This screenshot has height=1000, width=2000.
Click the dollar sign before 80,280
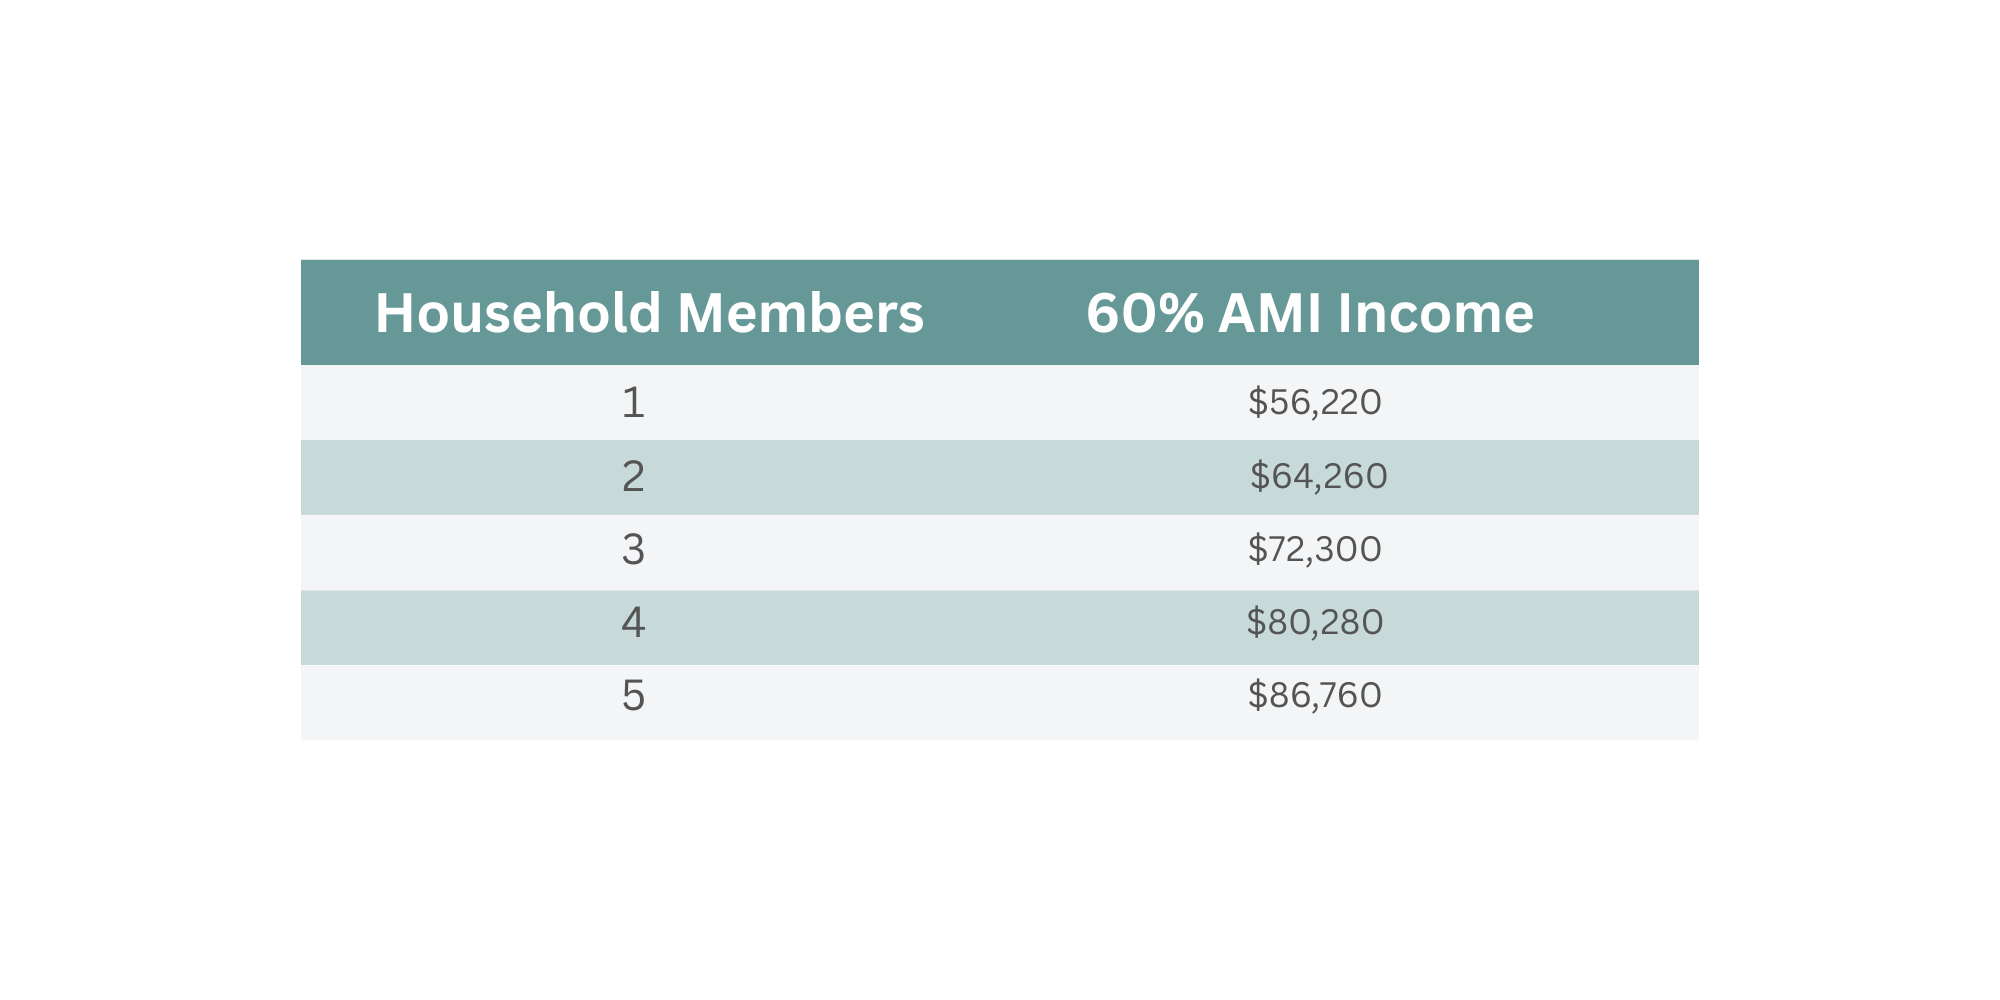coord(1256,622)
